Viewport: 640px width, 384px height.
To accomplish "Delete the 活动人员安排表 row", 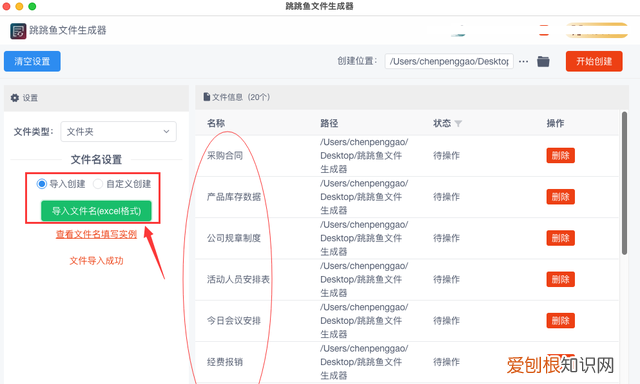I will pos(560,279).
